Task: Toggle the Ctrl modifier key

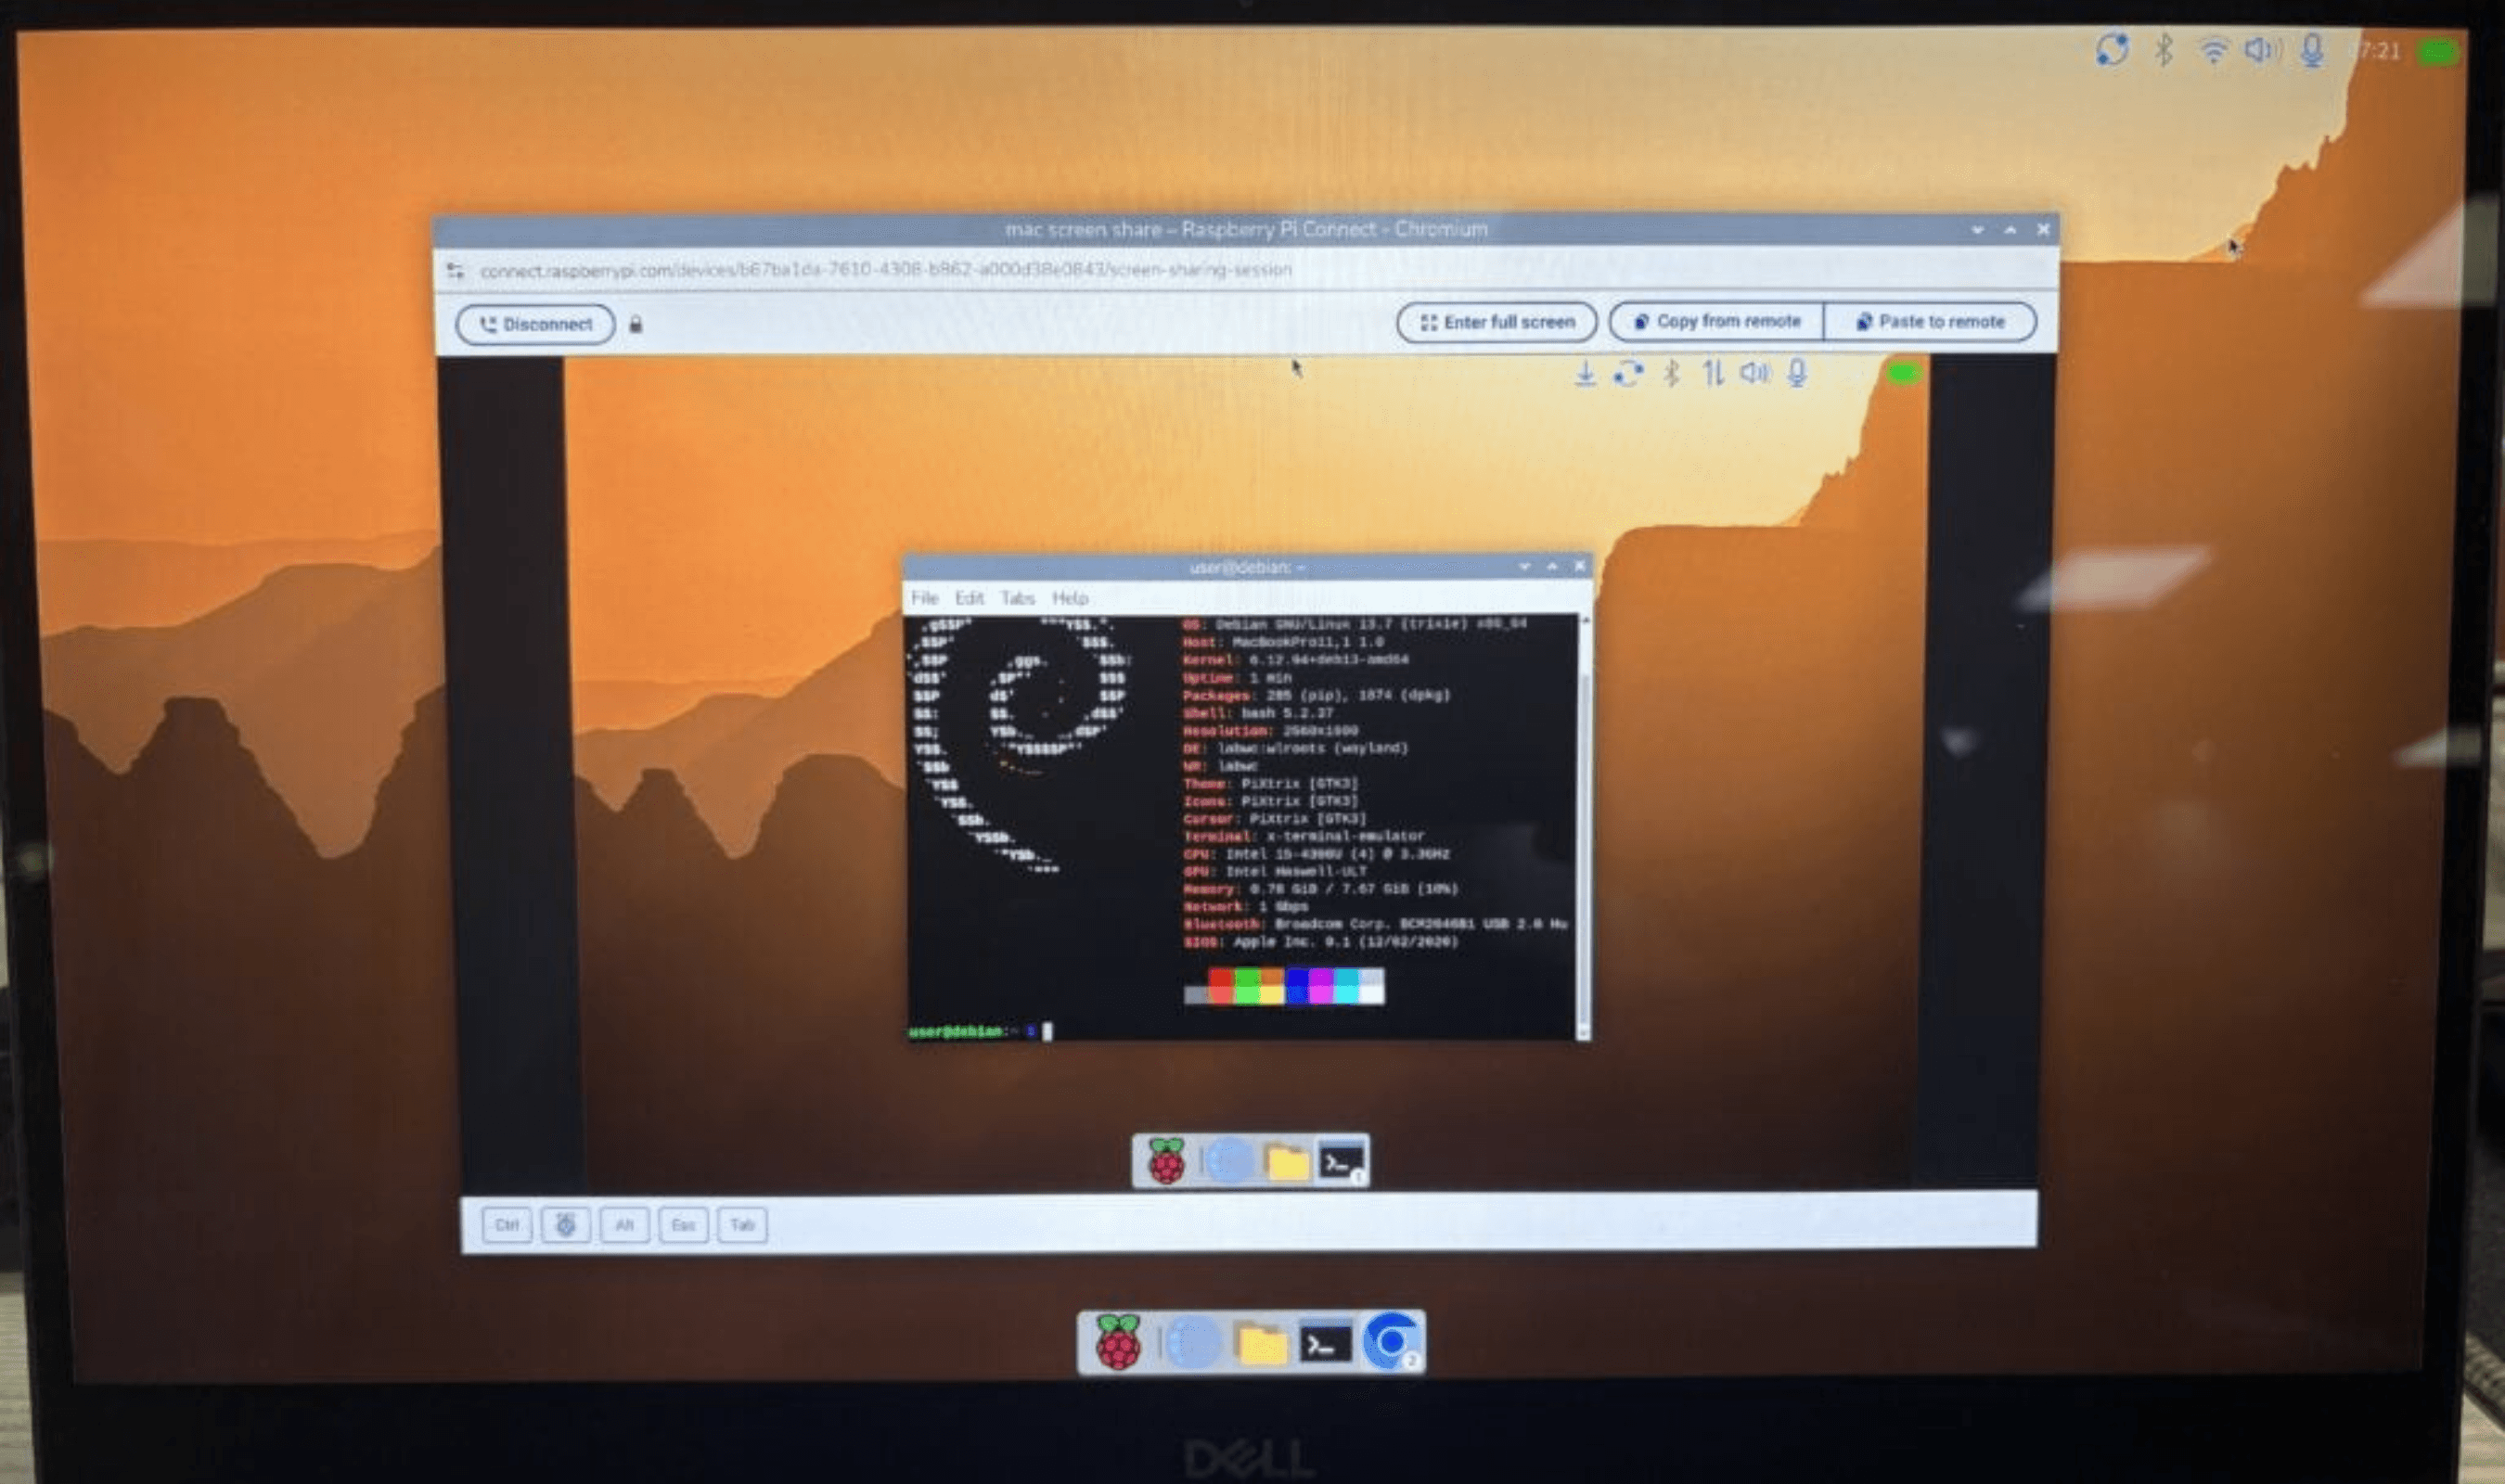Action: coord(506,1225)
